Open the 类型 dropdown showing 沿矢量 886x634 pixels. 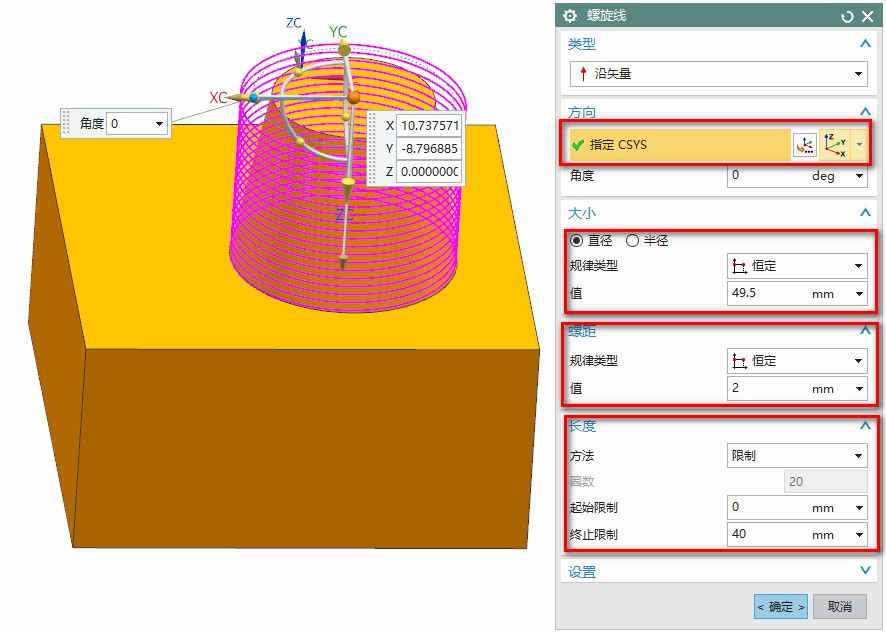[717, 74]
